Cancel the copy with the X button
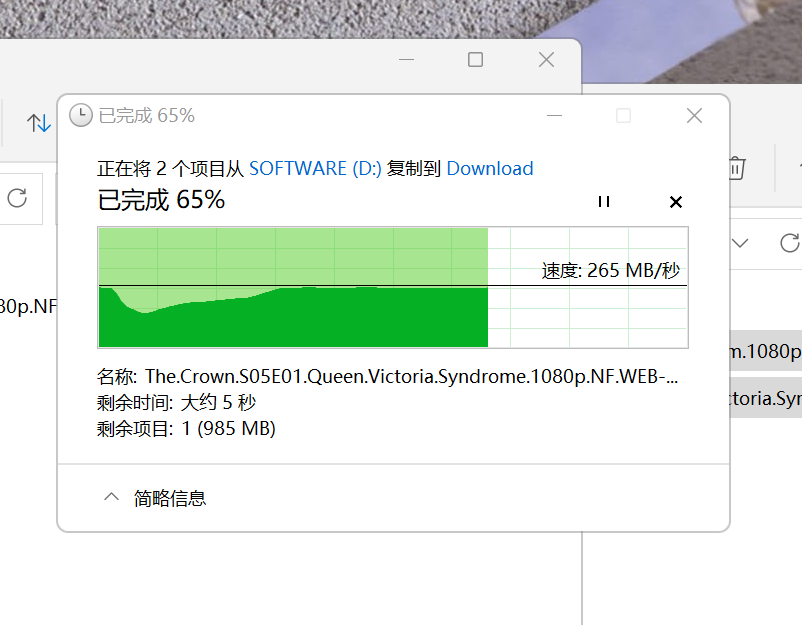Viewport: 802px width, 625px height. click(676, 202)
